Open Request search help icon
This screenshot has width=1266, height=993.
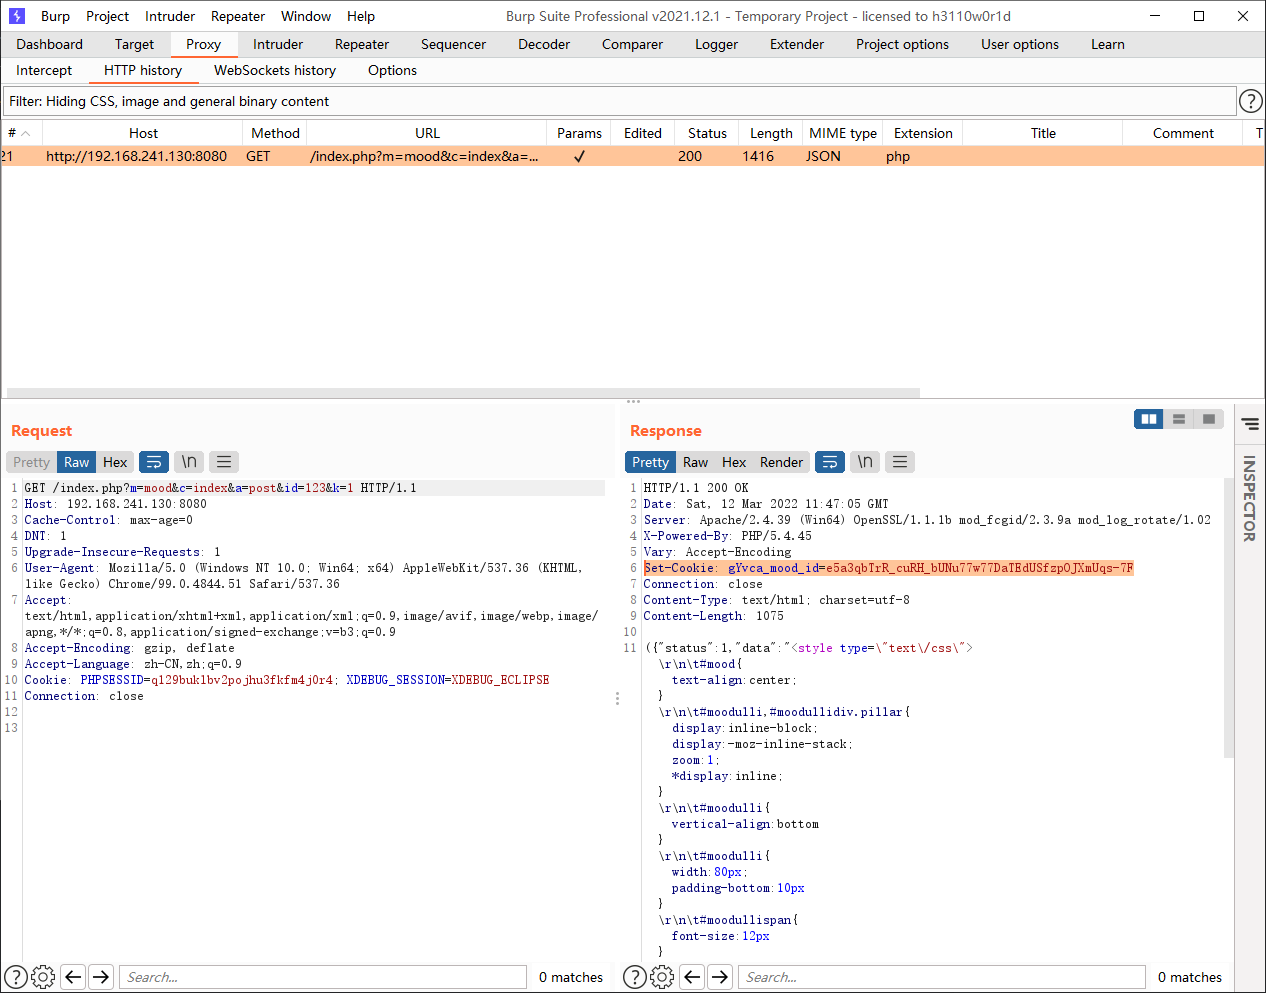coord(16,977)
